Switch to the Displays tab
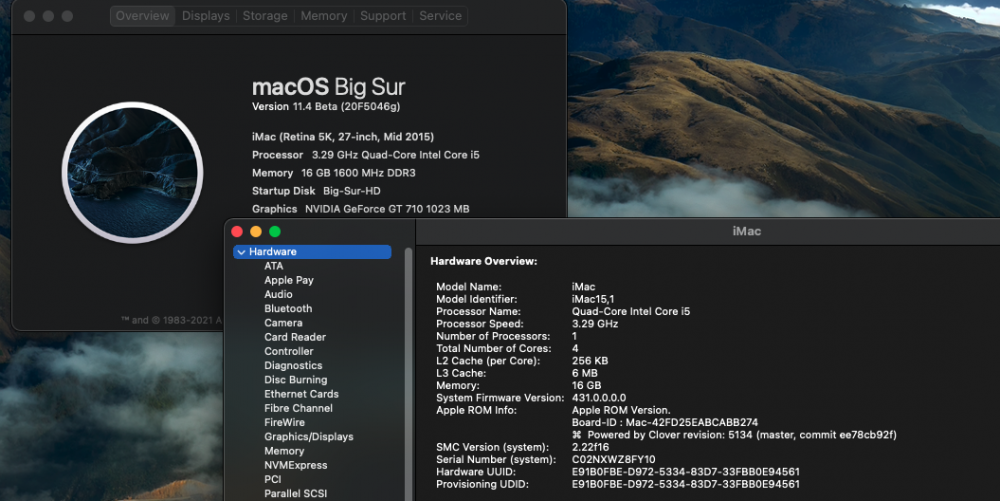The height and width of the screenshot is (501, 1000). [205, 16]
